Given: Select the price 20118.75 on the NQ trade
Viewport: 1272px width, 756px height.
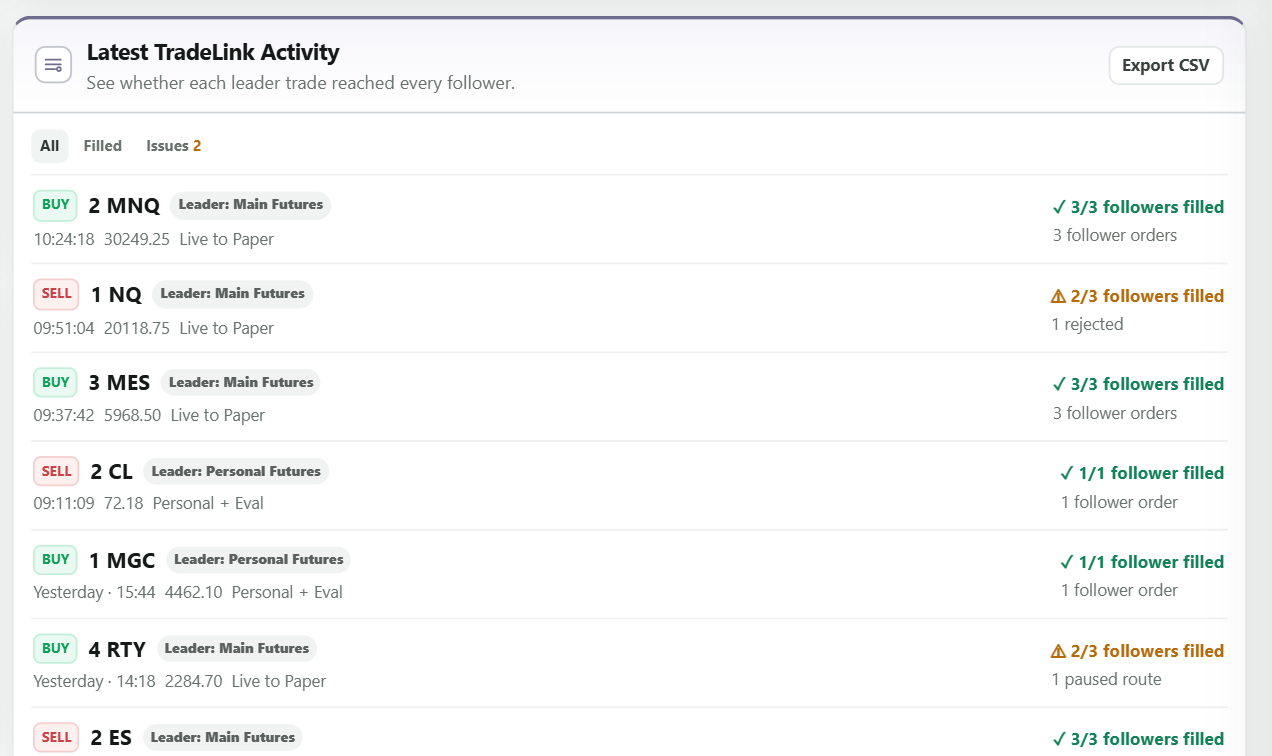Looking at the screenshot, I should click(x=137, y=328).
